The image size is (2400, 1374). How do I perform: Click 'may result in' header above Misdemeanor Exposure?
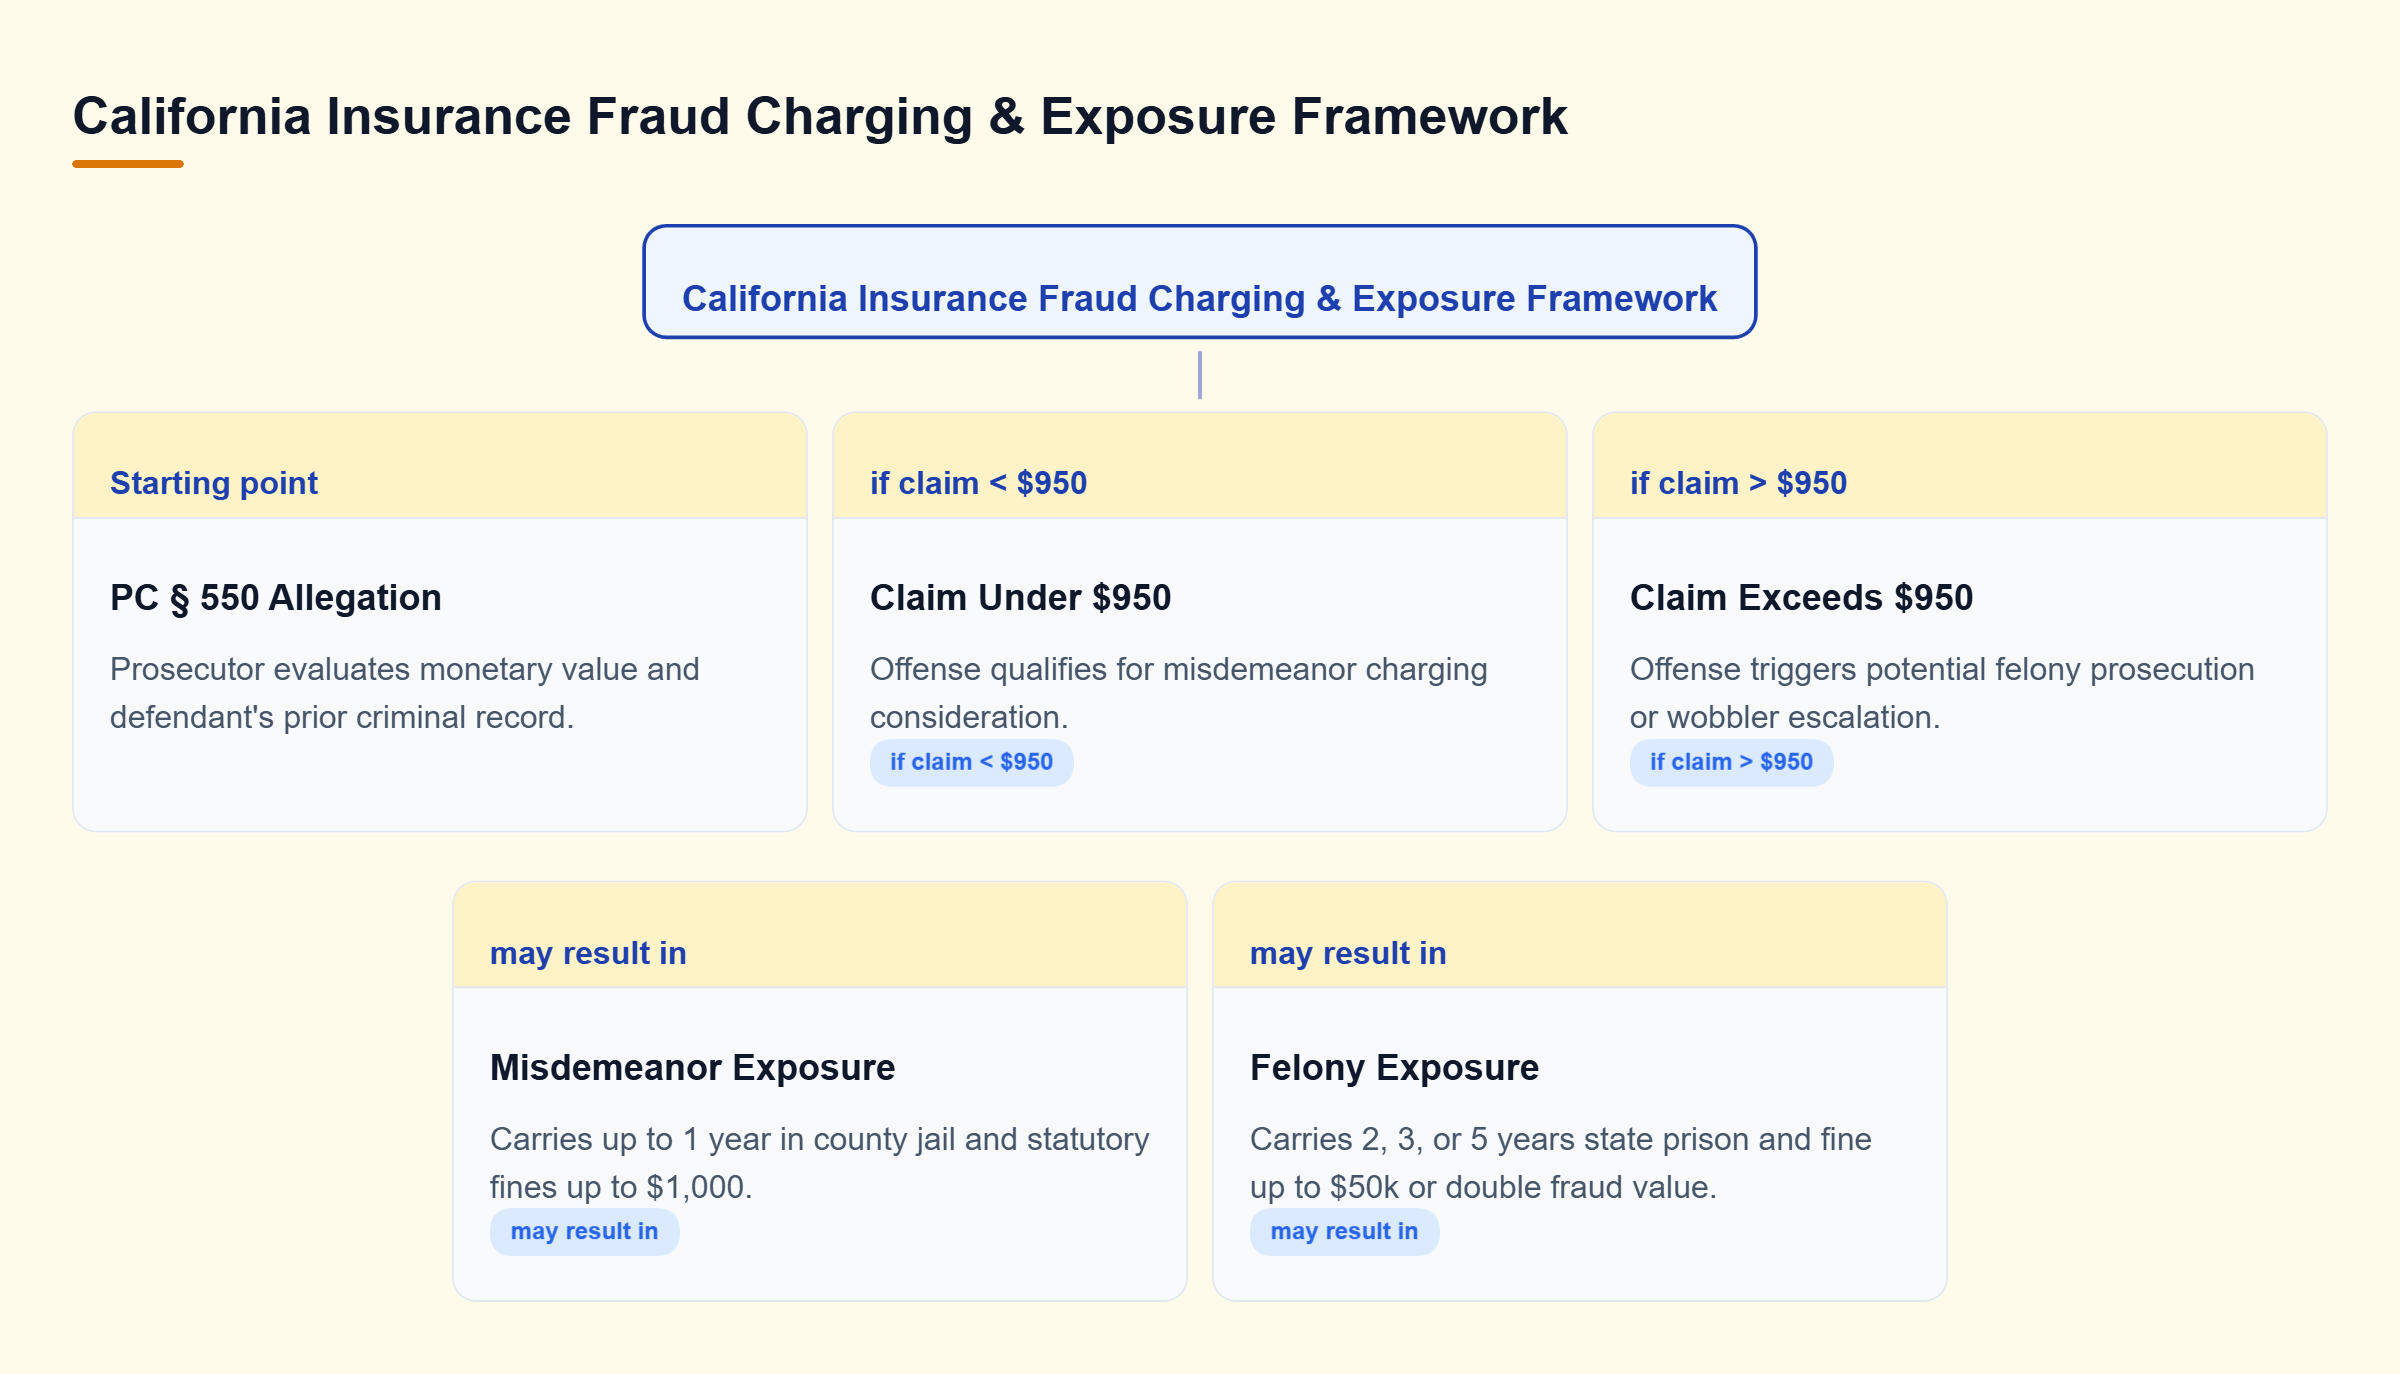[x=820, y=936]
